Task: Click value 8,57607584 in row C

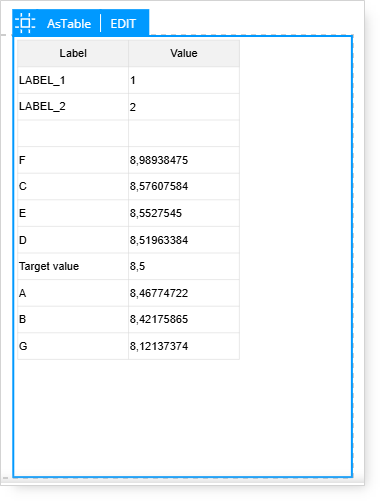Action: tap(159, 186)
